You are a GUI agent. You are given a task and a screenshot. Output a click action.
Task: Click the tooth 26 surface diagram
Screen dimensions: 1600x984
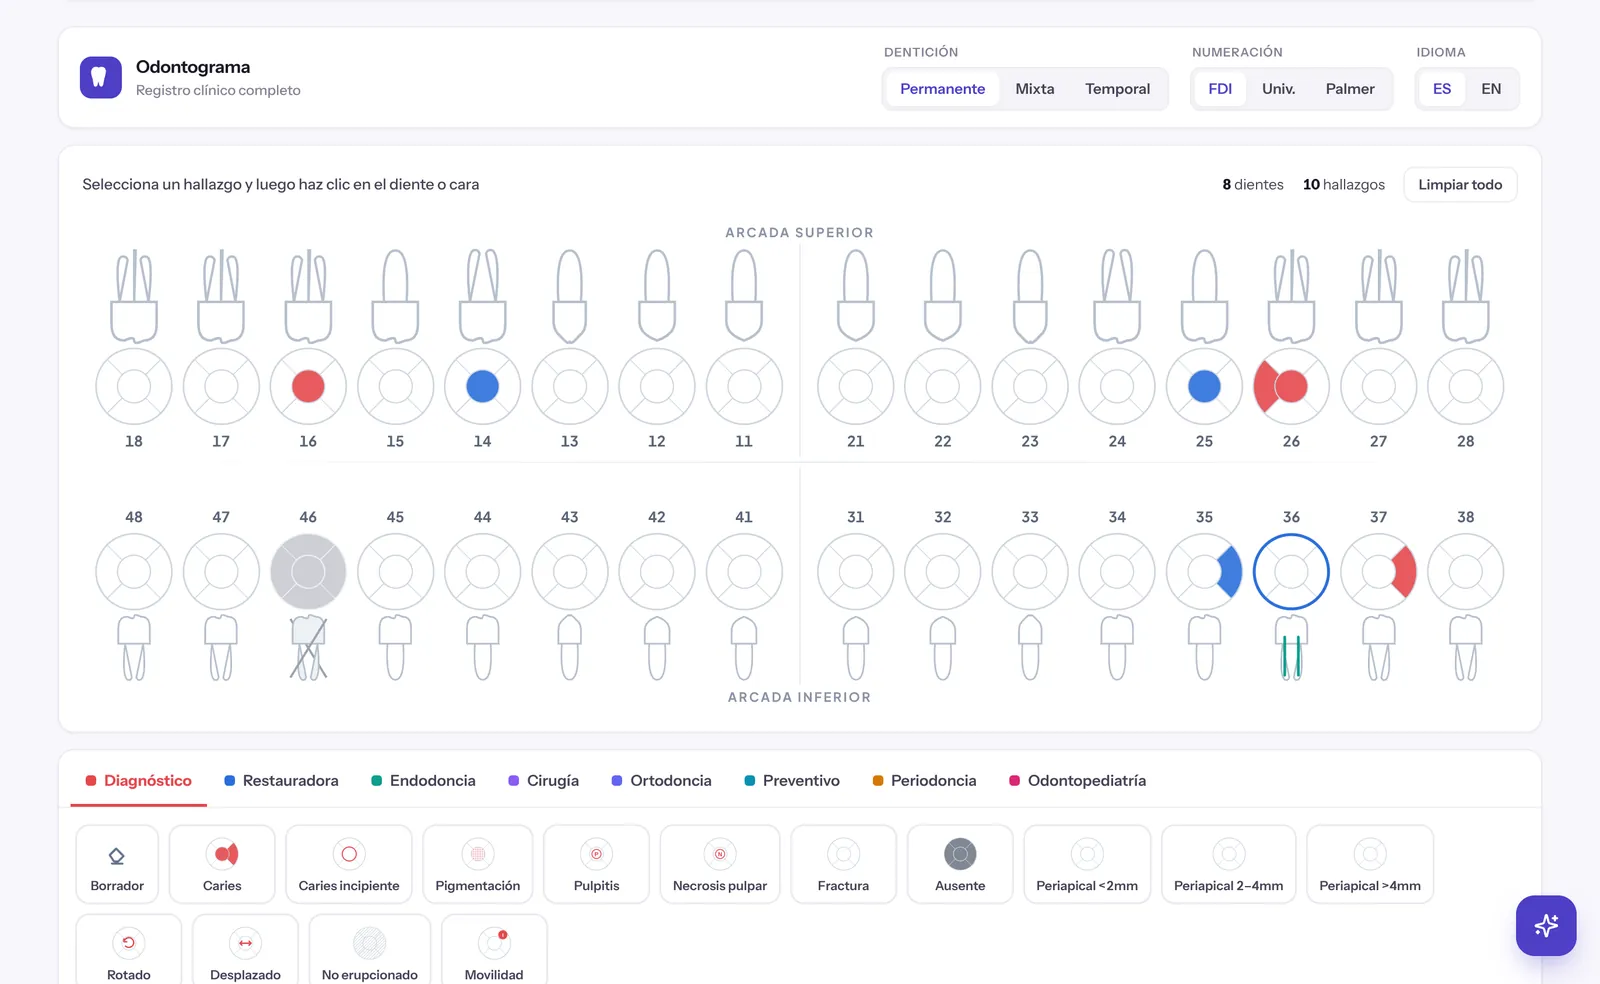[x=1291, y=386]
